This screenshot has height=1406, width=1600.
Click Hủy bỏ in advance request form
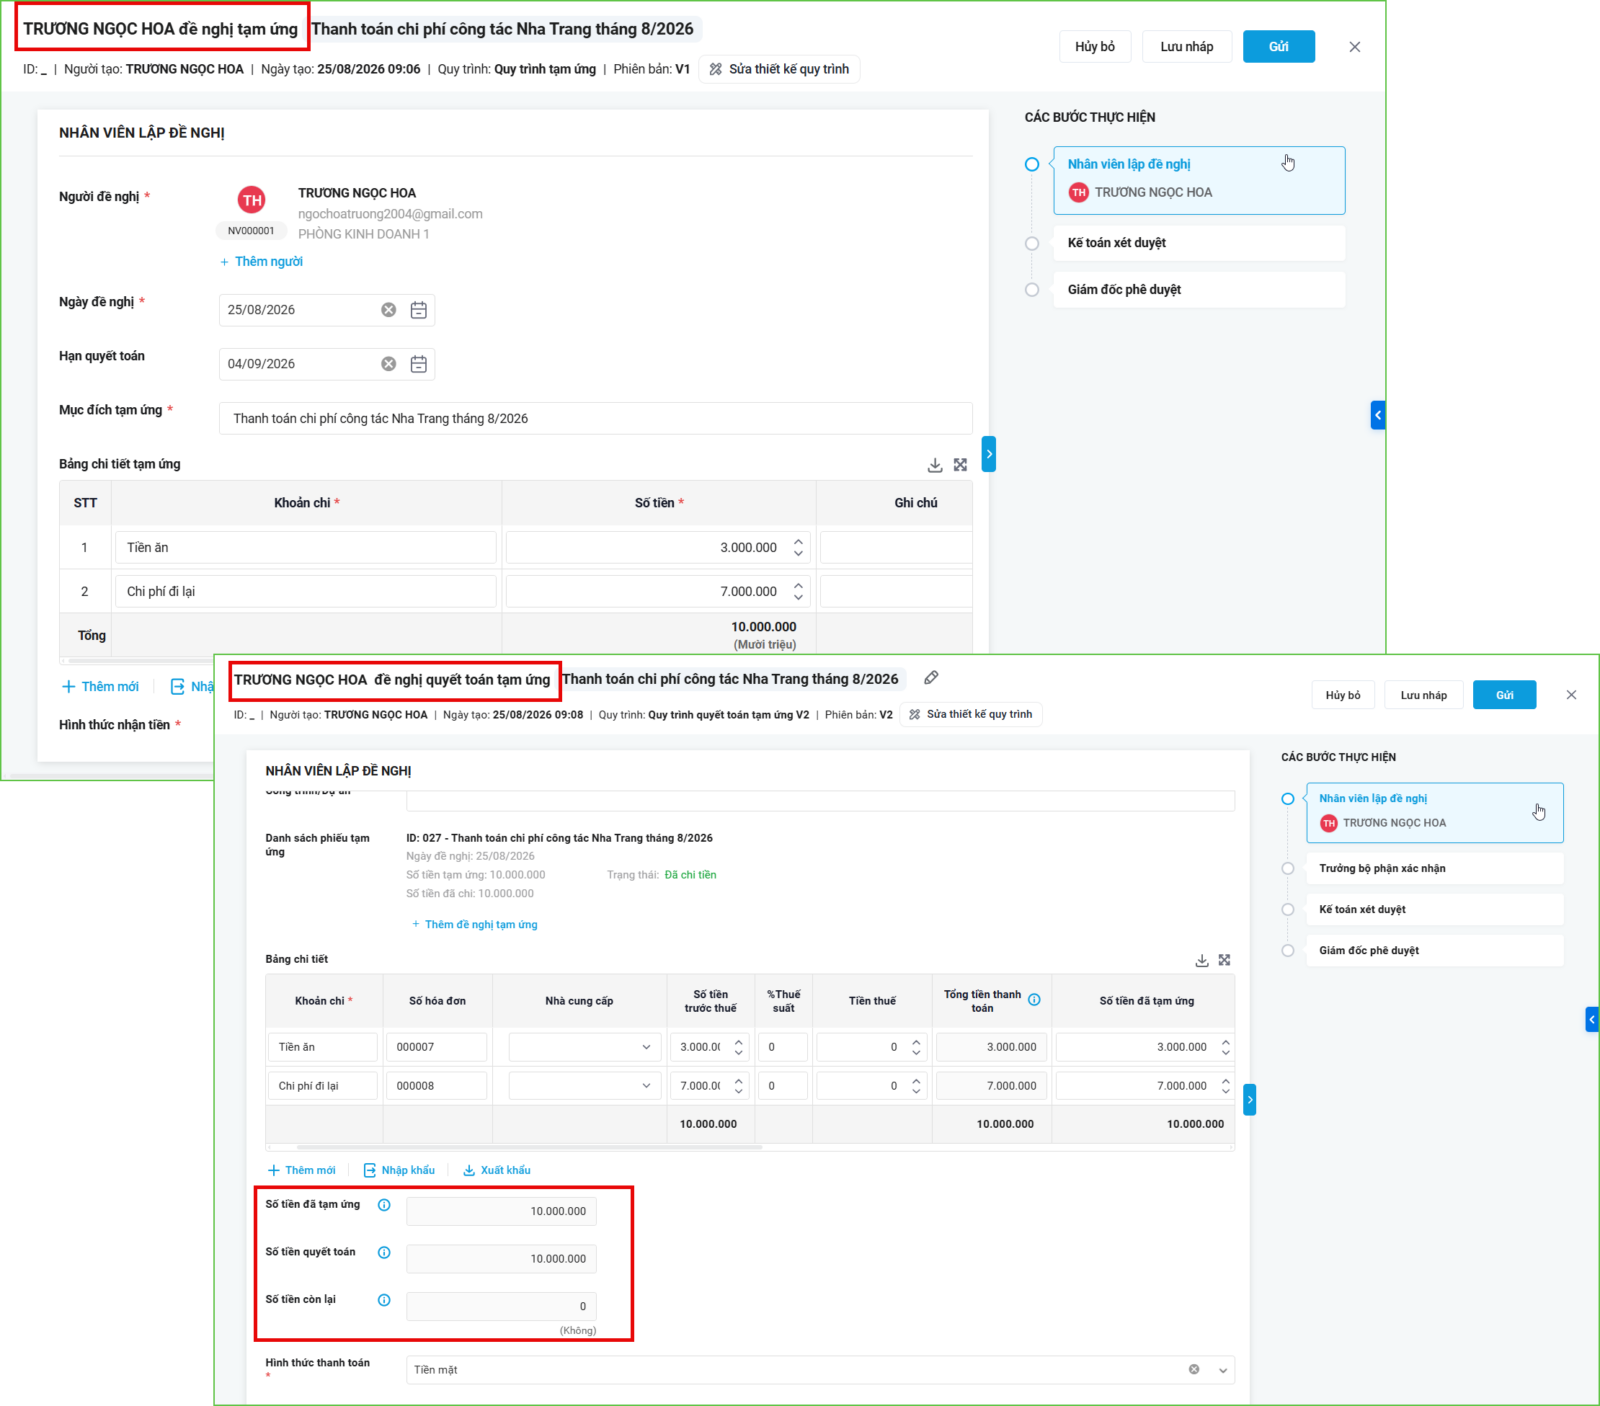(1095, 47)
